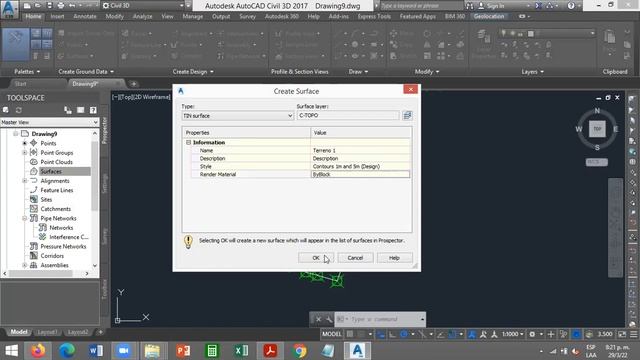Expand the Create Design panel dropdown
Viewport: 640px width, 360px height.
193,71
